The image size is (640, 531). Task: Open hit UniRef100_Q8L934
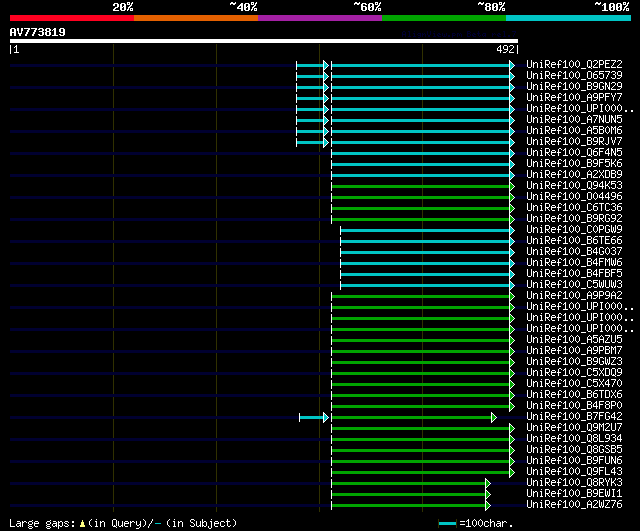tap(574, 439)
